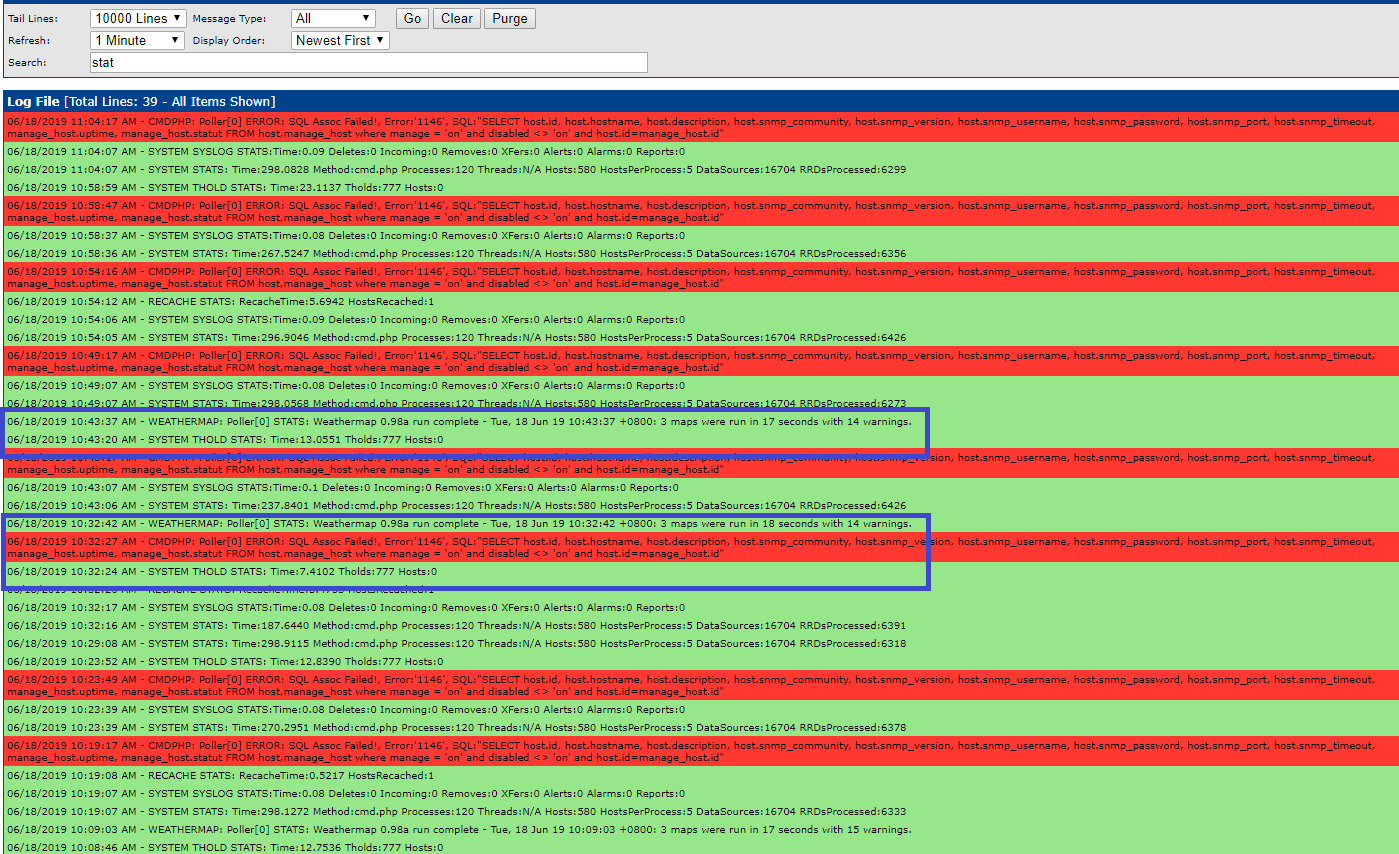The width and height of the screenshot is (1399, 854).
Task: Select the 10:23:39 AM SYSLOG STATS row
Action: tap(699, 710)
